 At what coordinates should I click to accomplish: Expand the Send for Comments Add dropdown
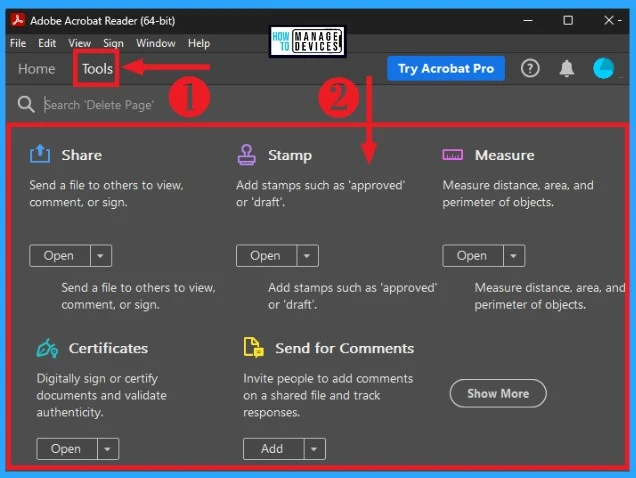pyautogui.click(x=314, y=449)
